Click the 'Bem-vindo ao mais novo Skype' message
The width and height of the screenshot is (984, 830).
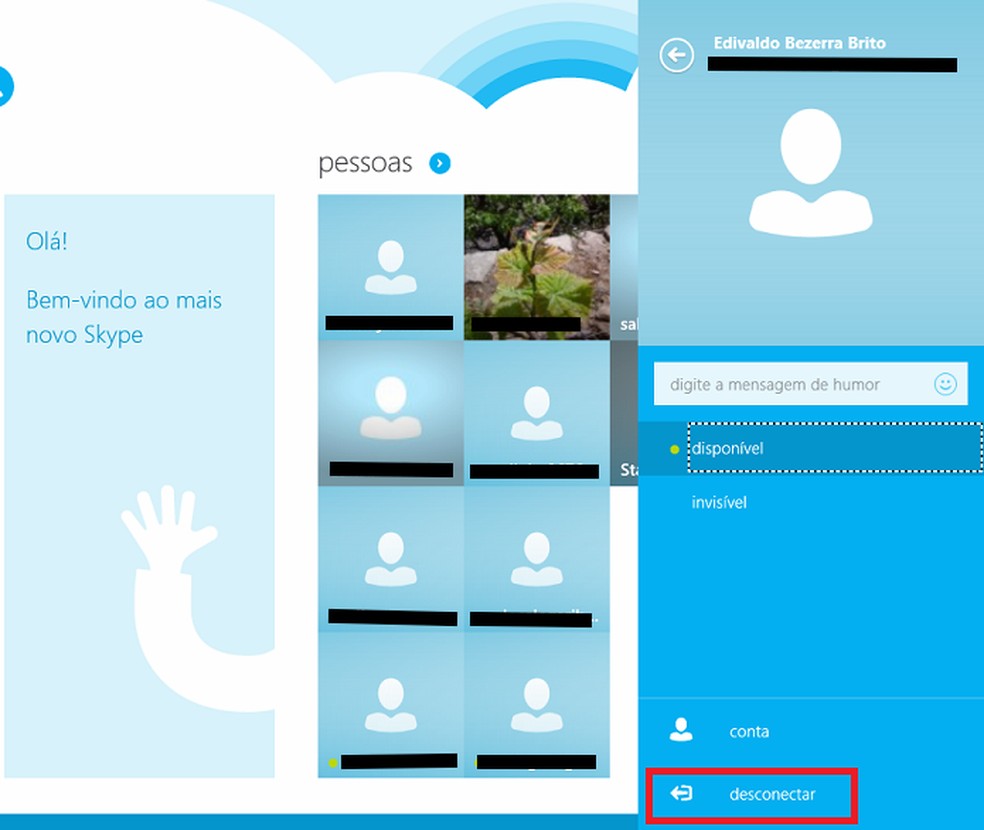[124, 317]
